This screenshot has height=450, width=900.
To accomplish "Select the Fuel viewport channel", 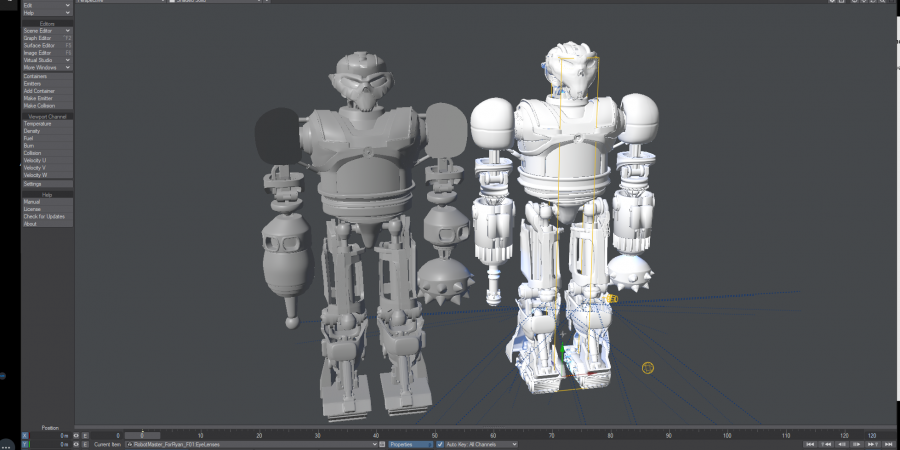I will pos(47,139).
